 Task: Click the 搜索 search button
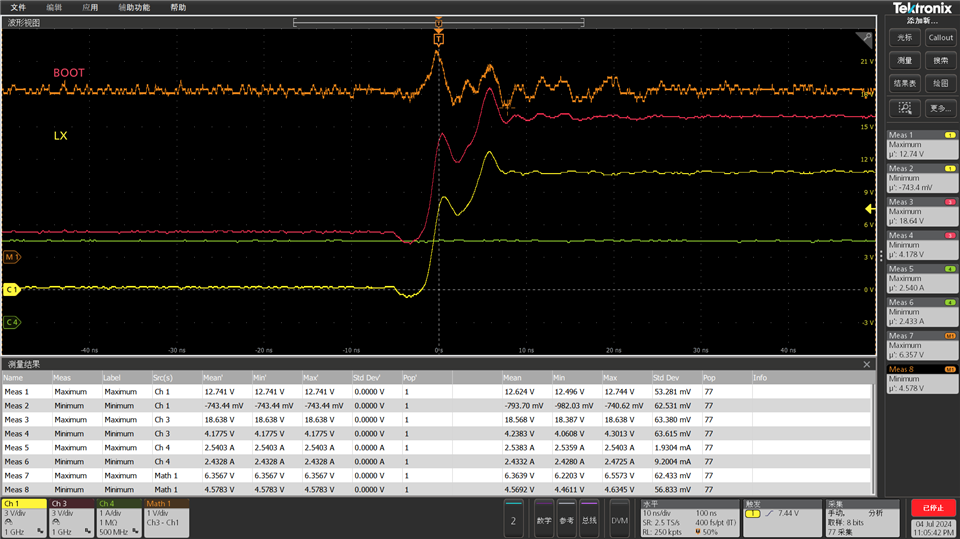(940, 61)
